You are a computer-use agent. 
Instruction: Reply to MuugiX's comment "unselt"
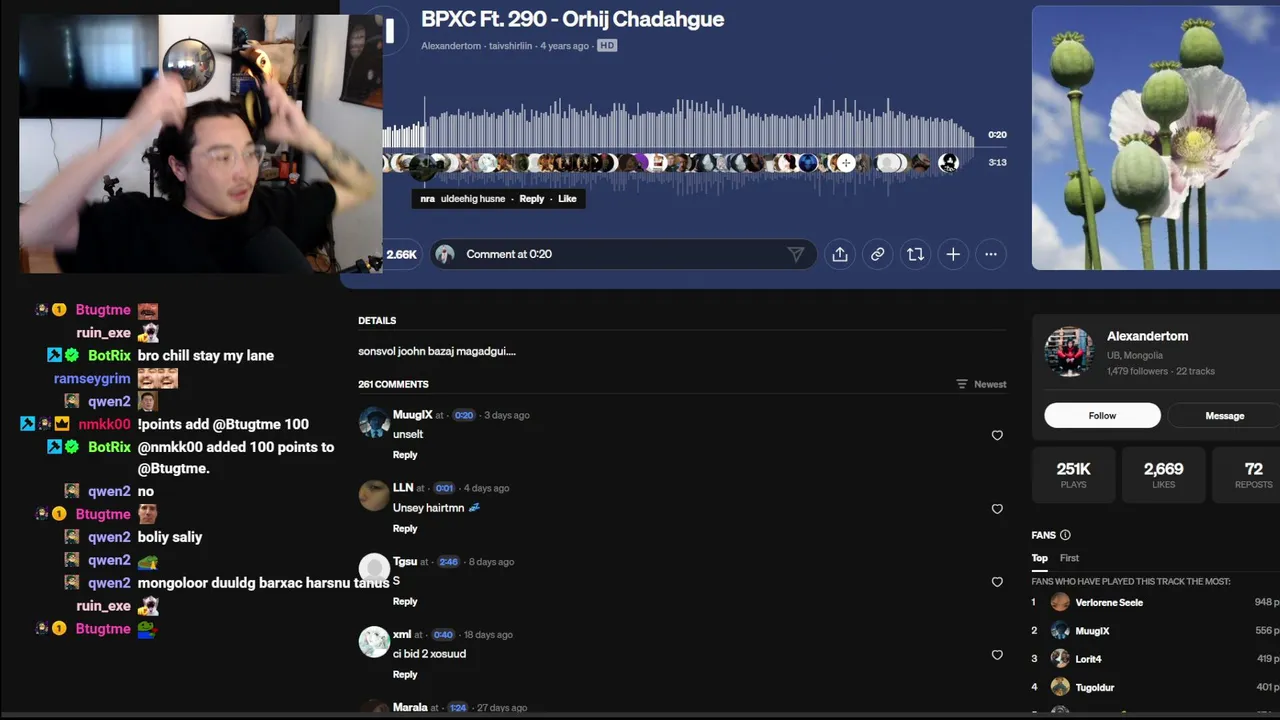point(405,455)
